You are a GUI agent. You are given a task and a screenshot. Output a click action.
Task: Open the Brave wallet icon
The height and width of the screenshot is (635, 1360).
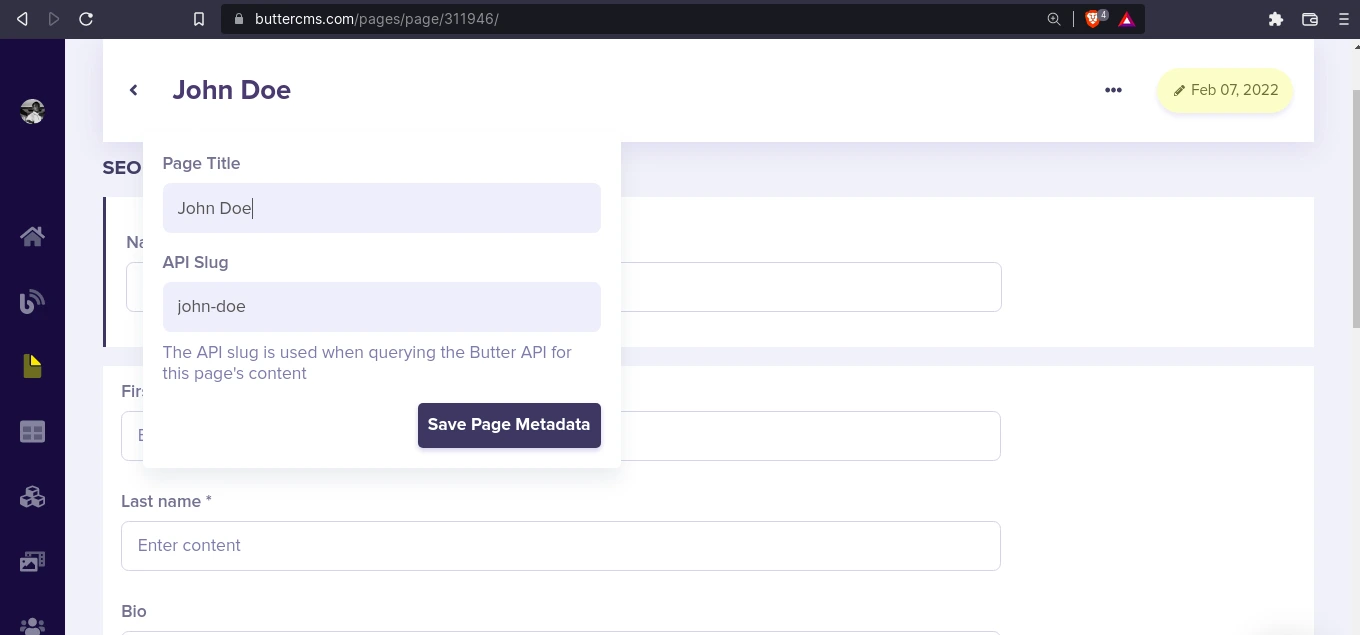click(1310, 19)
